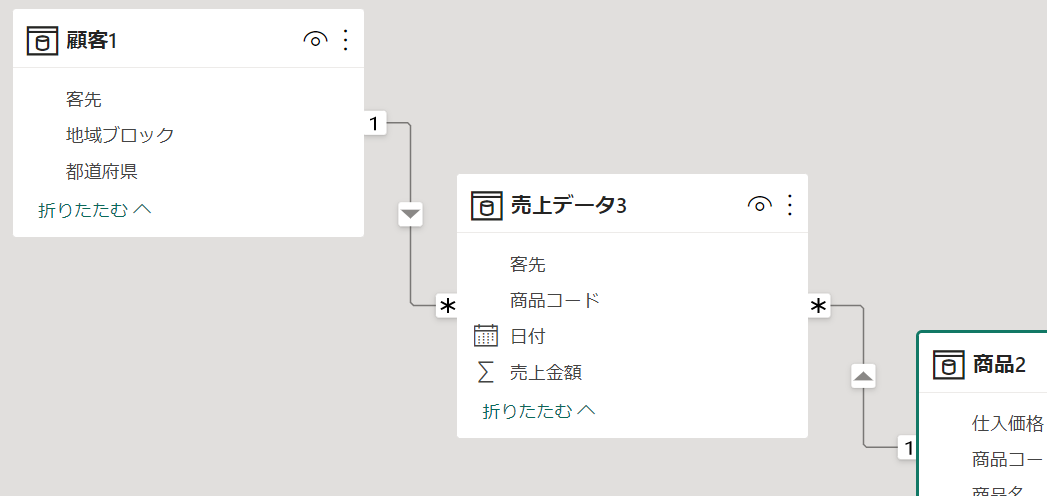Click the 1 cardinality marker beside 顧客1
The image size is (1047, 496).
374,124
